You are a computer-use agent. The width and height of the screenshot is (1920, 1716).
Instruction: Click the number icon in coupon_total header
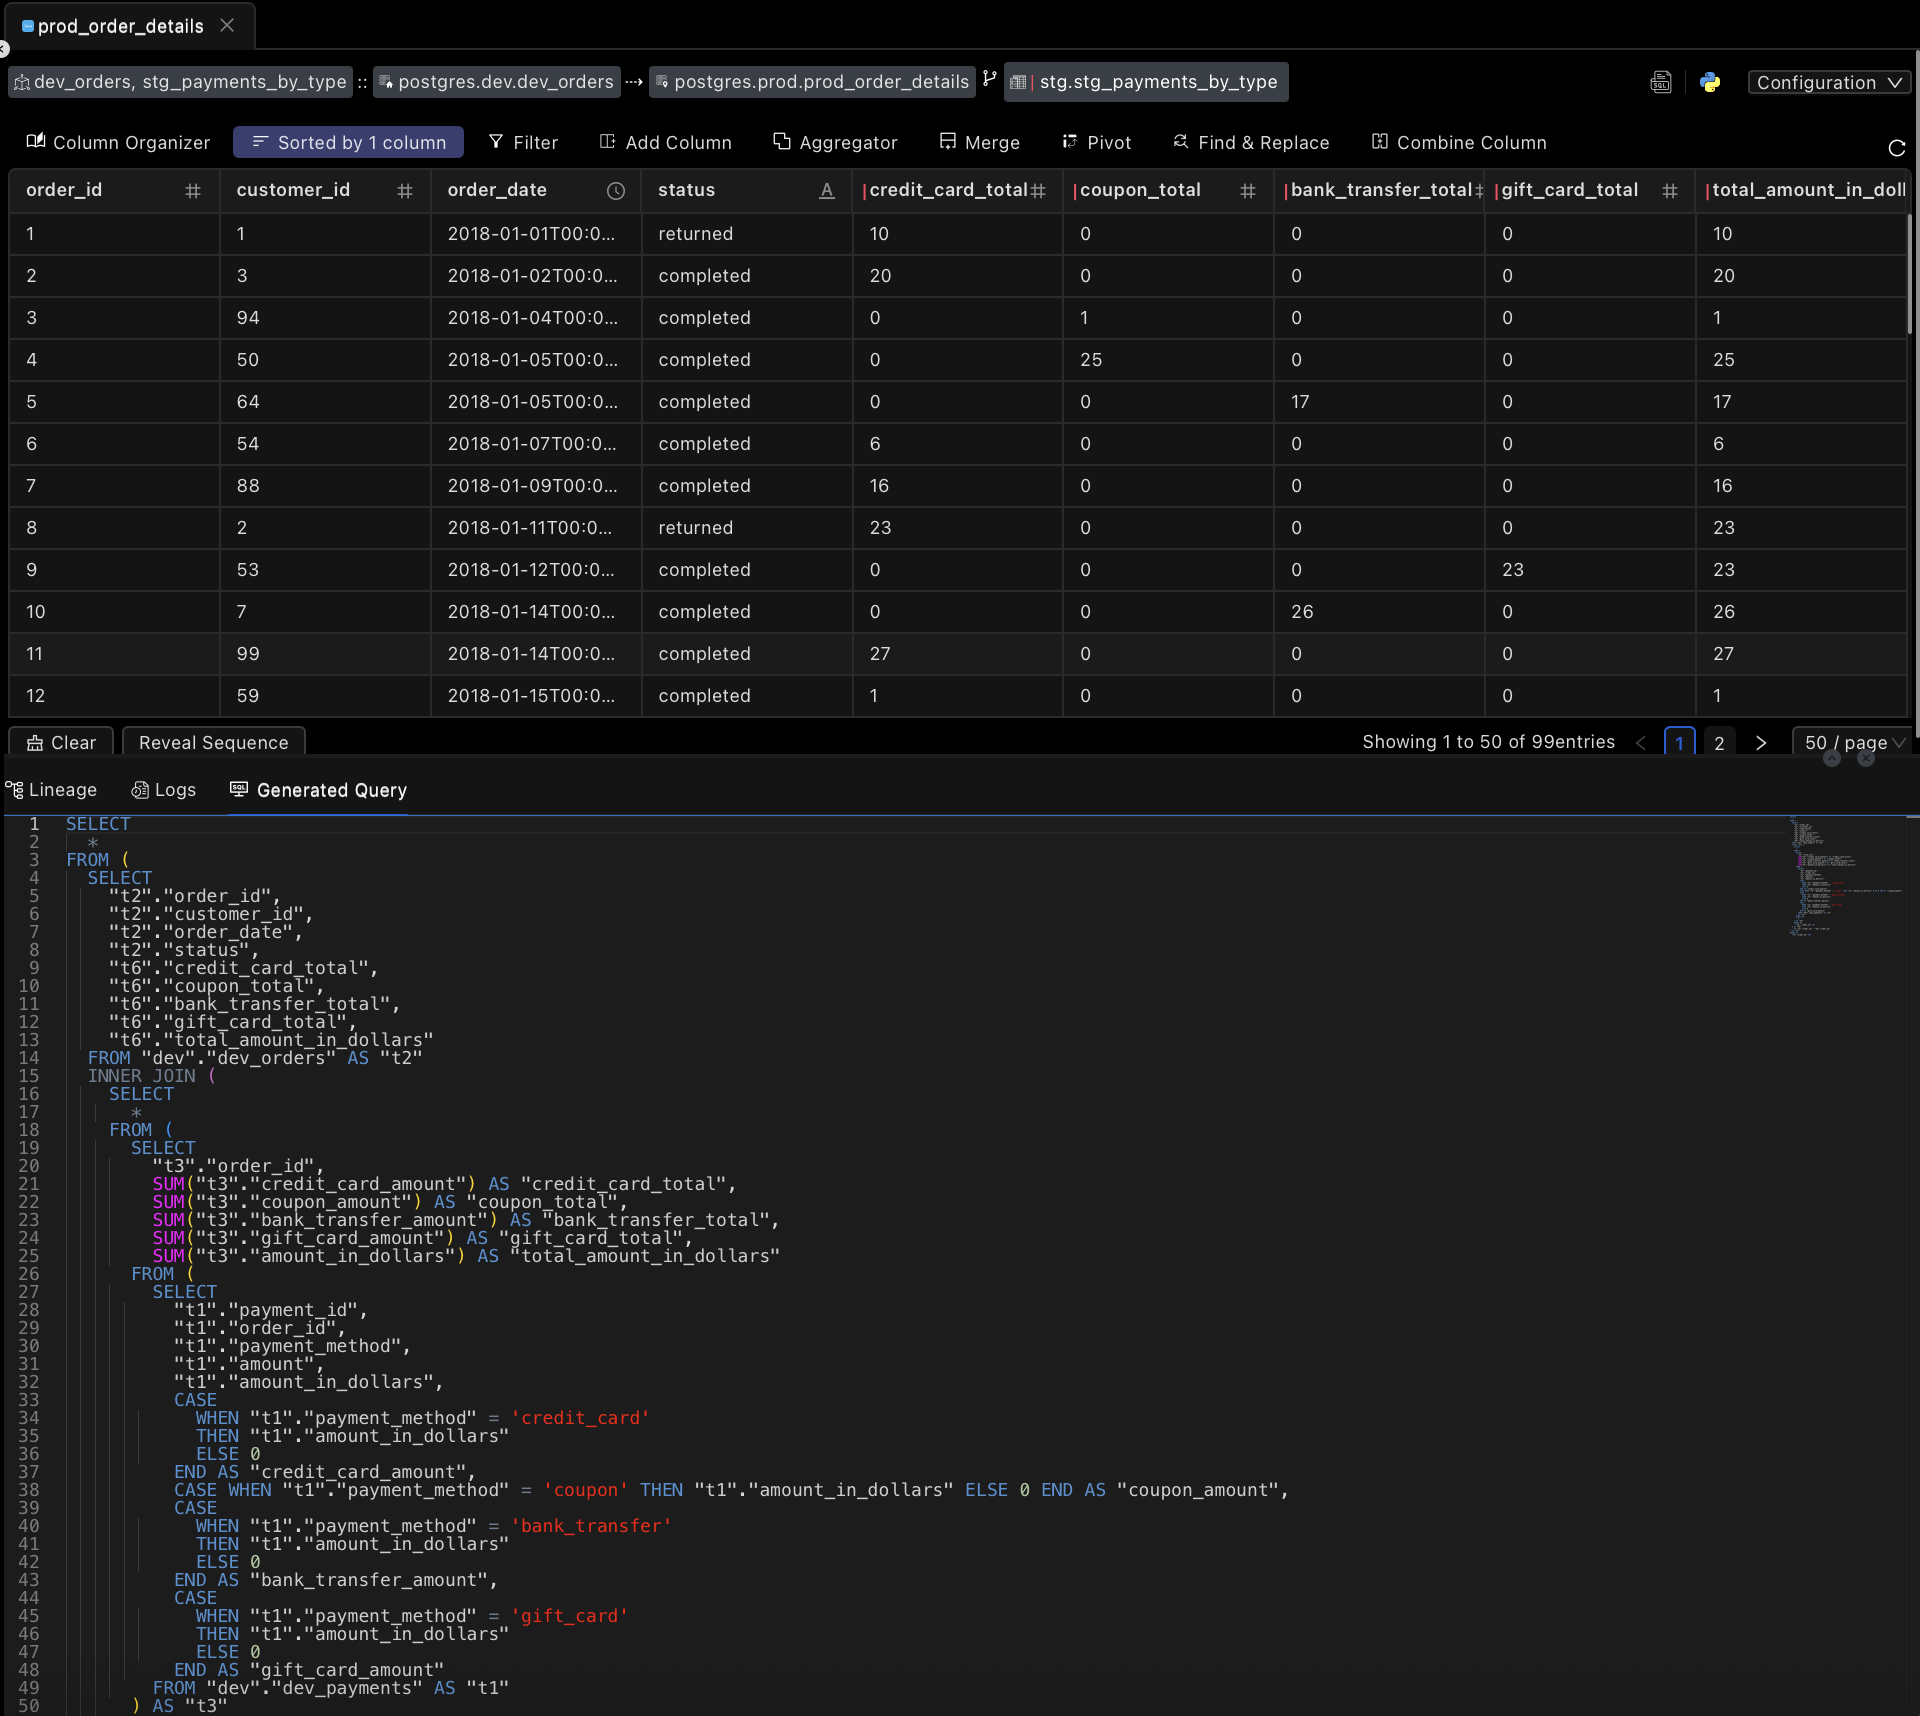point(1248,191)
